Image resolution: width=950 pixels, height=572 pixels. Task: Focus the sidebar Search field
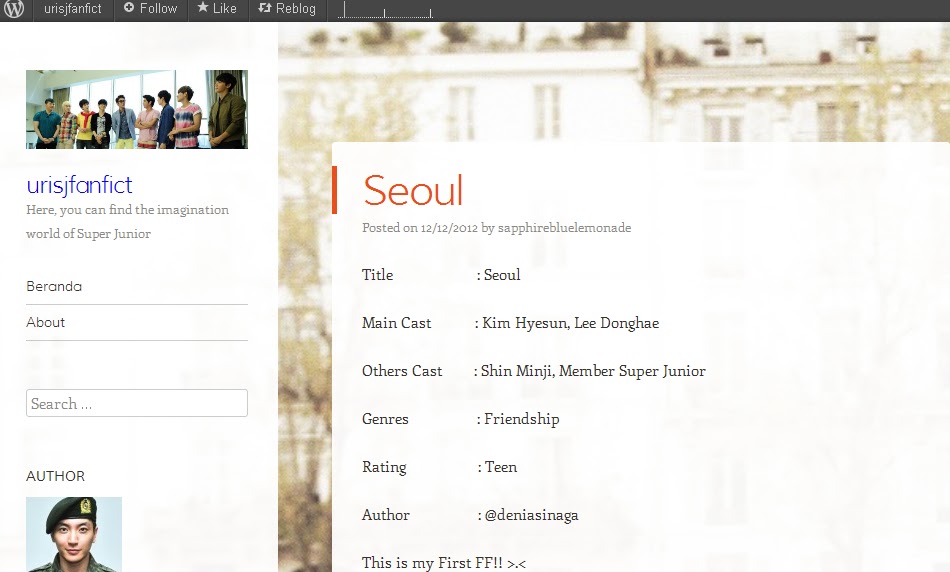[x=137, y=403]
